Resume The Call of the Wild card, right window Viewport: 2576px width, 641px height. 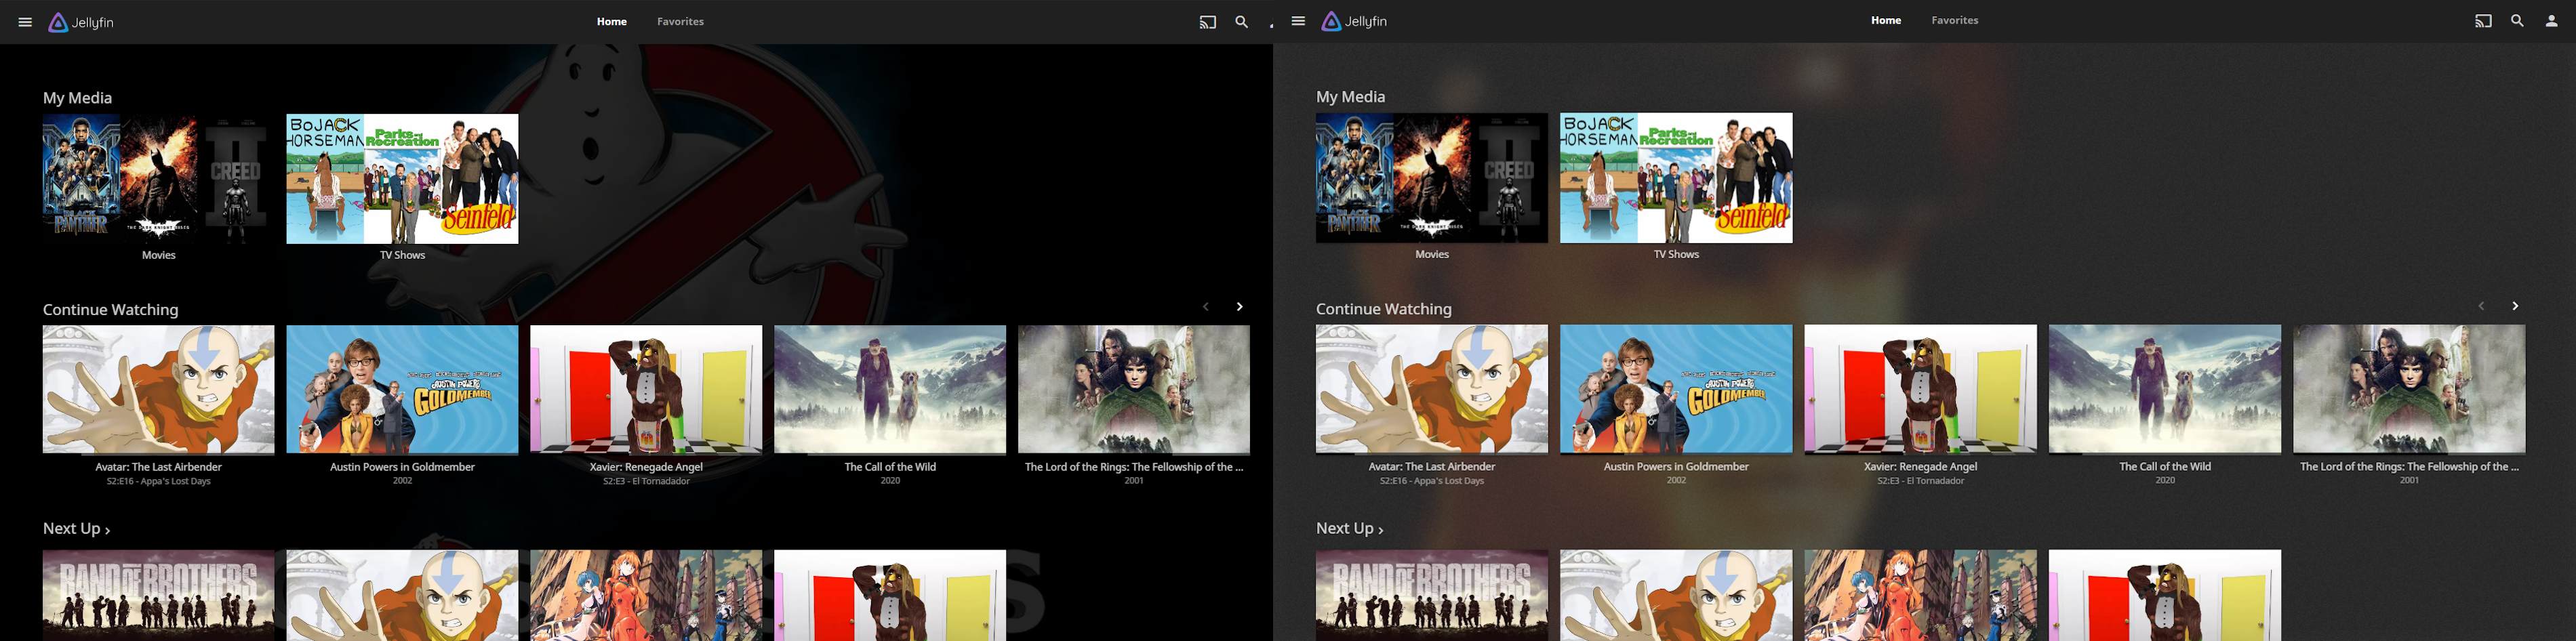[2165, 389]
